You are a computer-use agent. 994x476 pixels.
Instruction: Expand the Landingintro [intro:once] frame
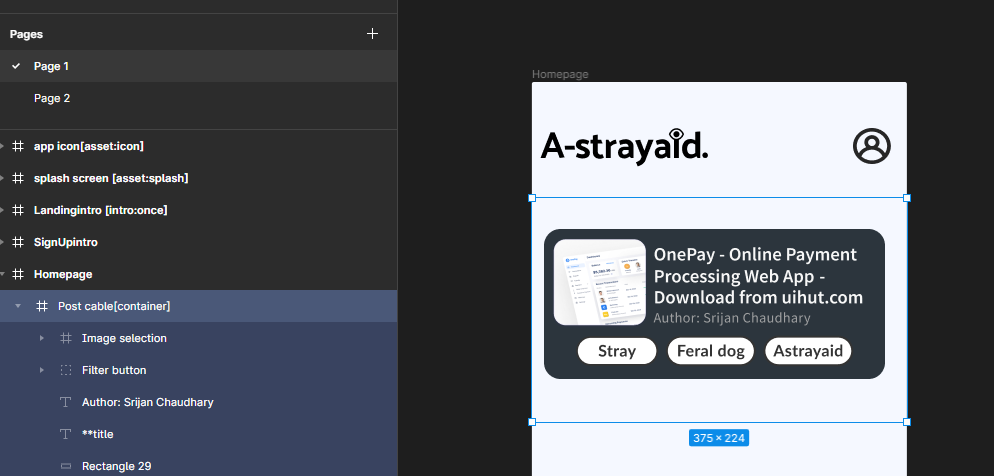click(3, 210)
